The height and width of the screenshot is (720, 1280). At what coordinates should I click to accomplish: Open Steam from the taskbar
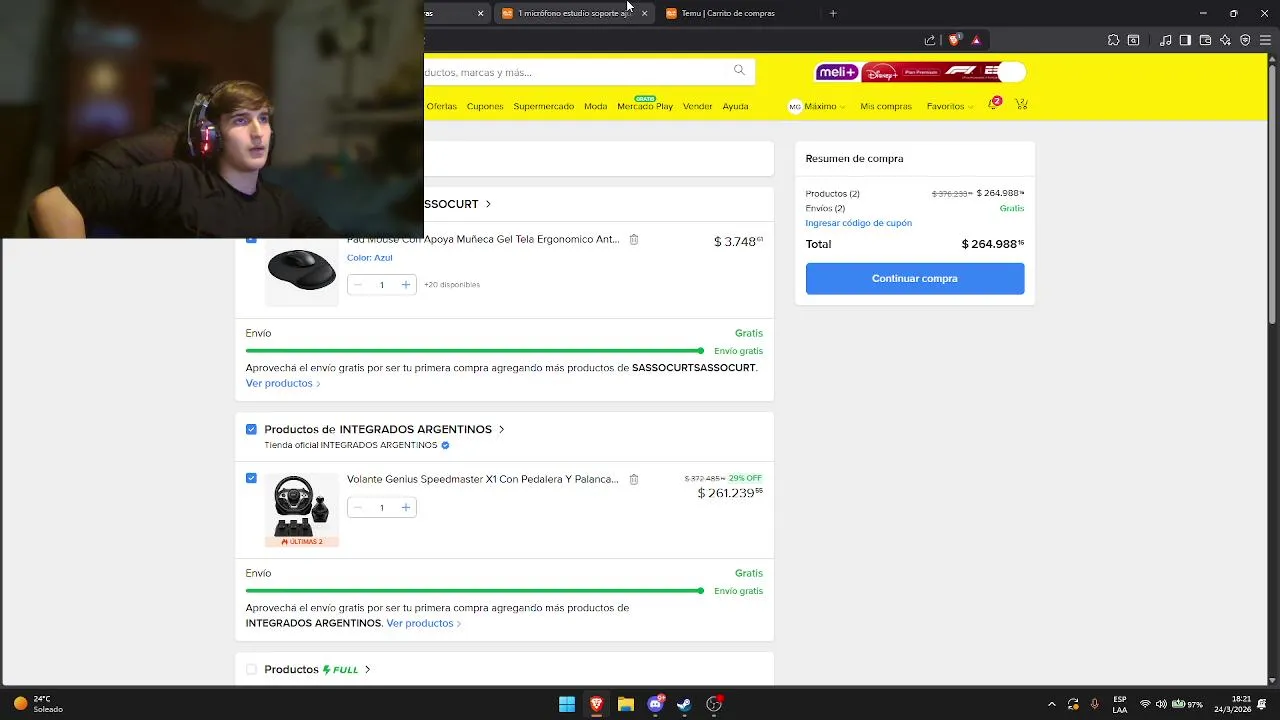[x=684, y=704]
